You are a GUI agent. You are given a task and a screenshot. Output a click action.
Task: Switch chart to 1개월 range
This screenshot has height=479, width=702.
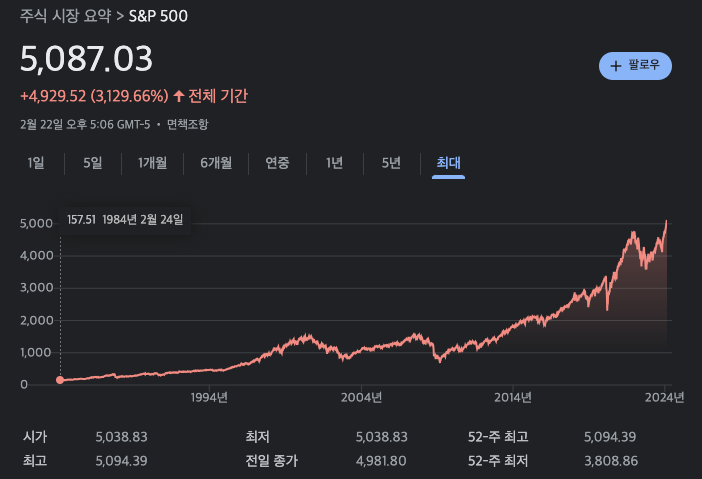[x=152, y=163]
